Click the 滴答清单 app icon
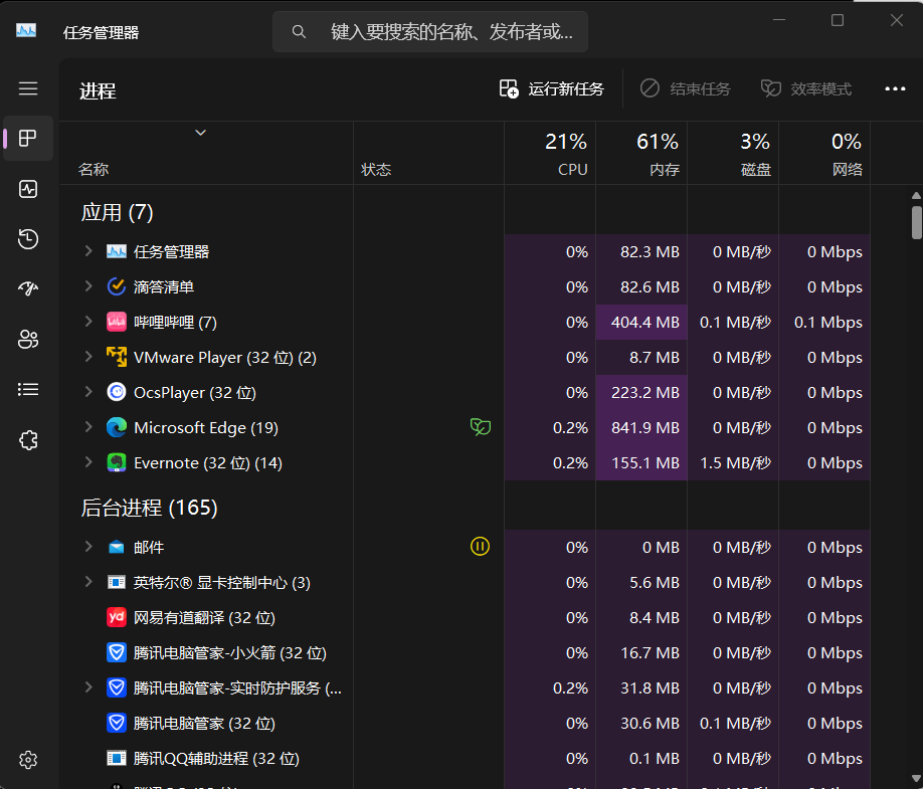Screen dimensions: 923x789 pos(117,287)
